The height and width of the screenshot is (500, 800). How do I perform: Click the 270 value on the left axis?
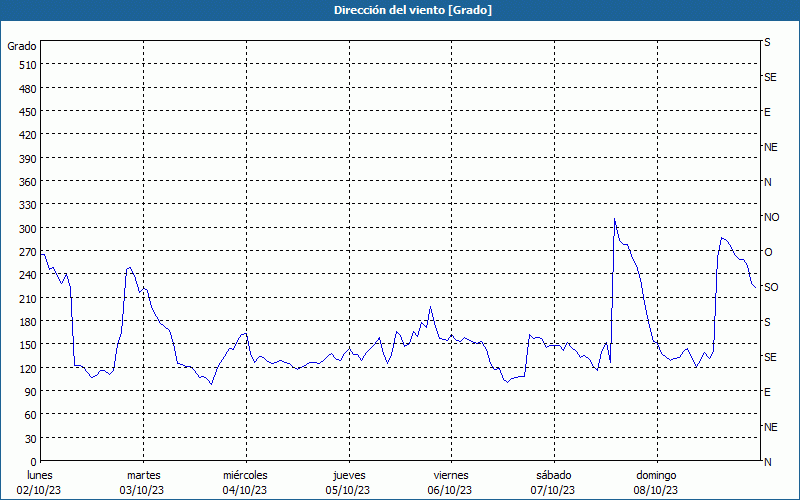tap(27, 252)
